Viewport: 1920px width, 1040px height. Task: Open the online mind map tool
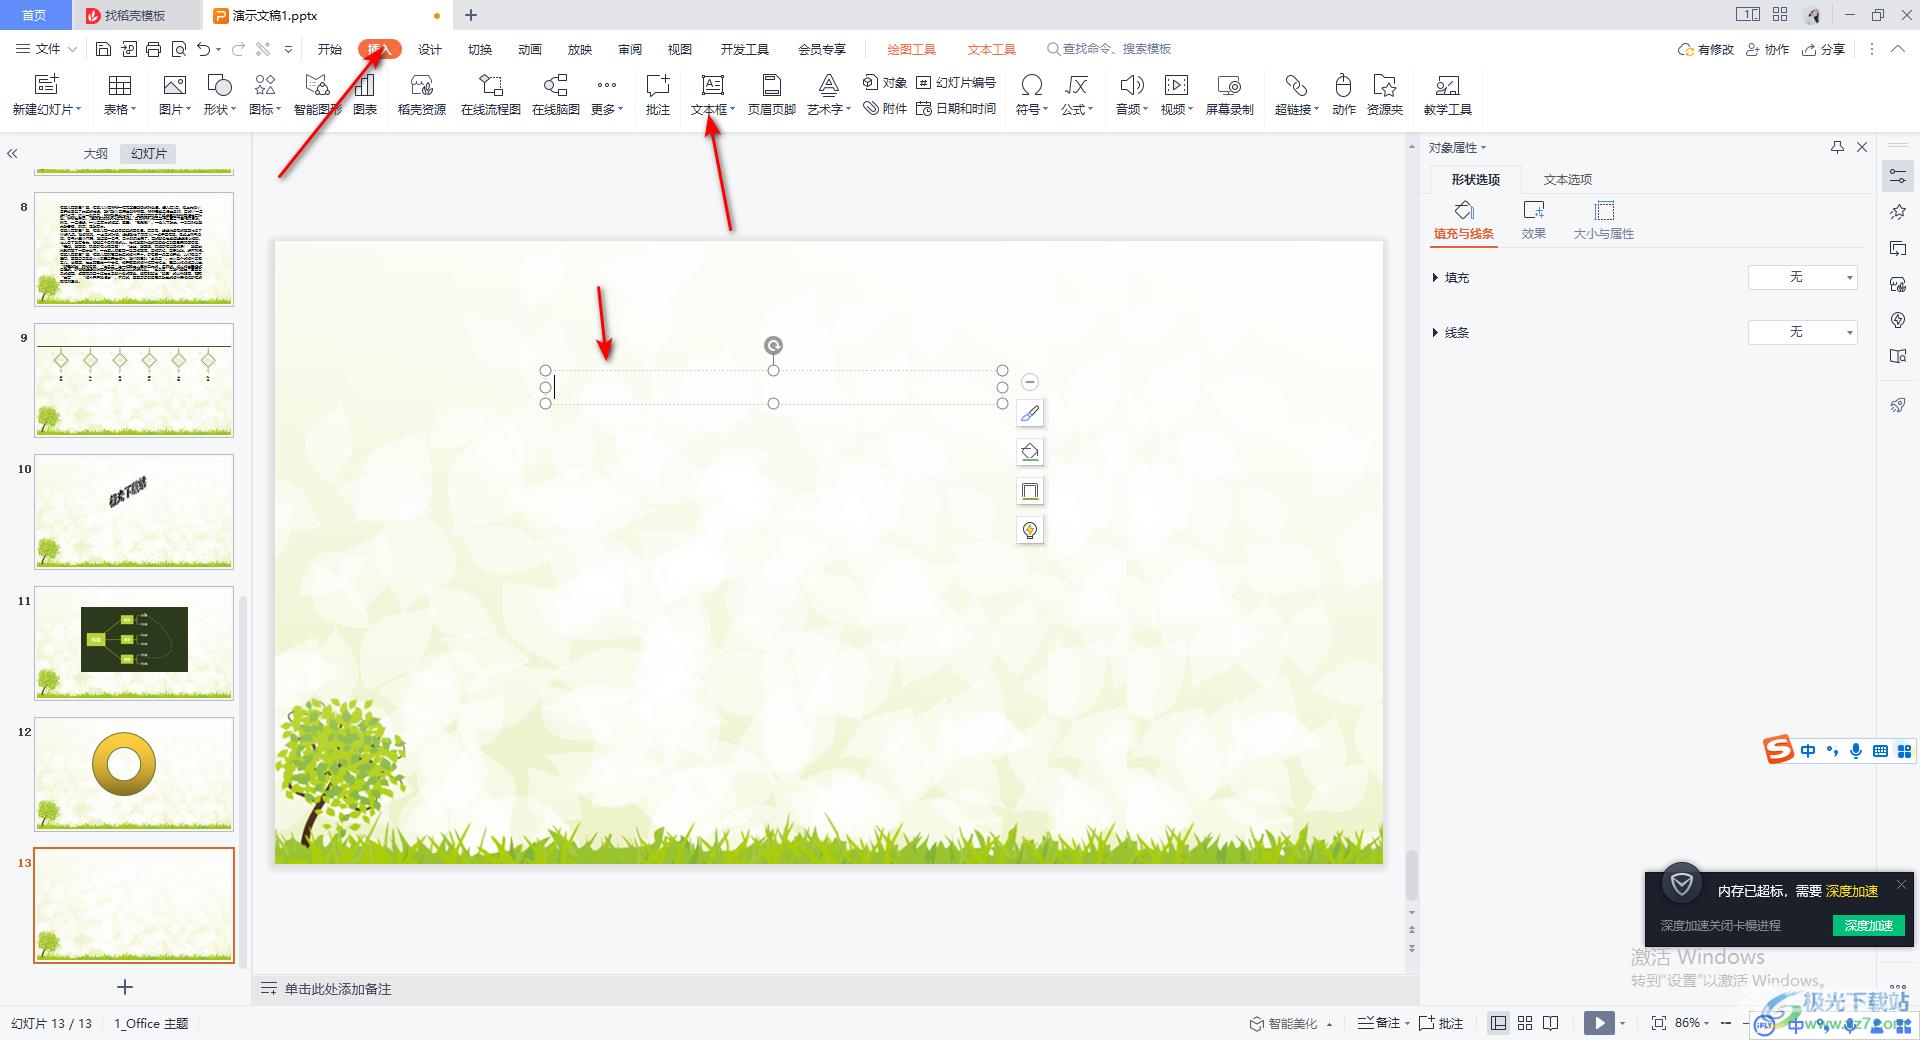[x=555, y=95]
